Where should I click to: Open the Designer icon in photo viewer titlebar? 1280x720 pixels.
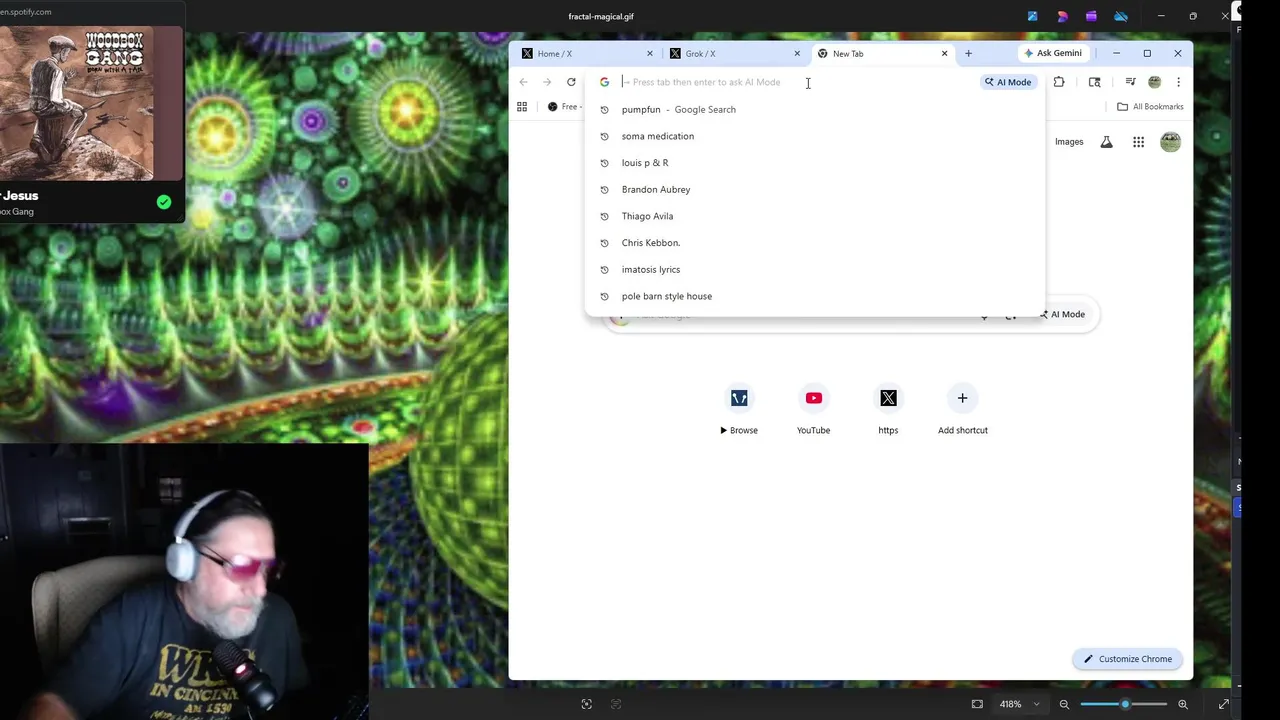(x=1062, y=16)
